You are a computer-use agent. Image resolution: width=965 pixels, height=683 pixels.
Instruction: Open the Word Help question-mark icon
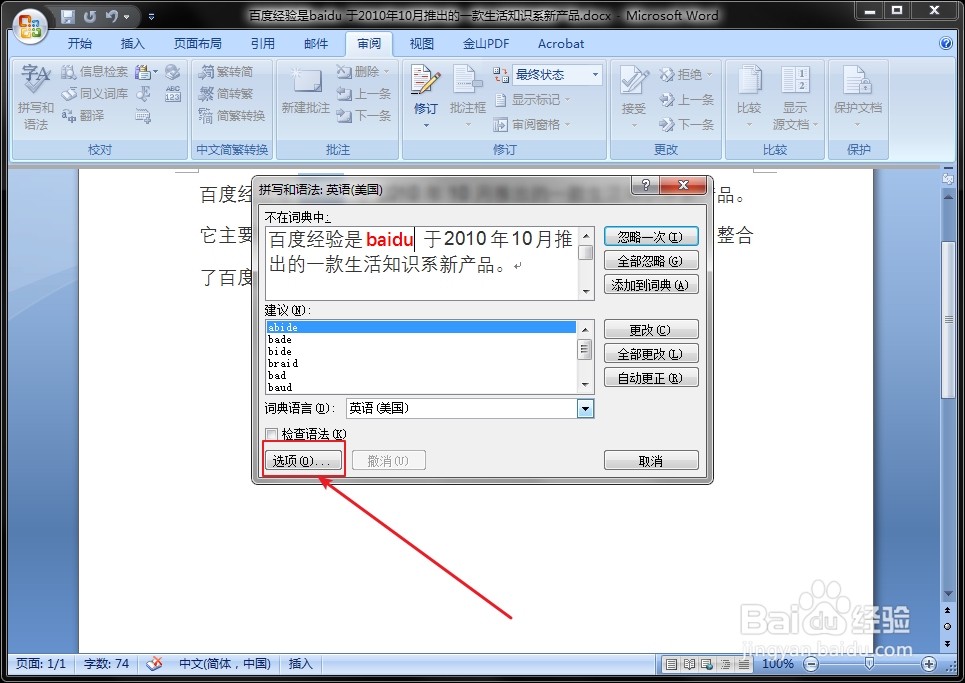946,43
